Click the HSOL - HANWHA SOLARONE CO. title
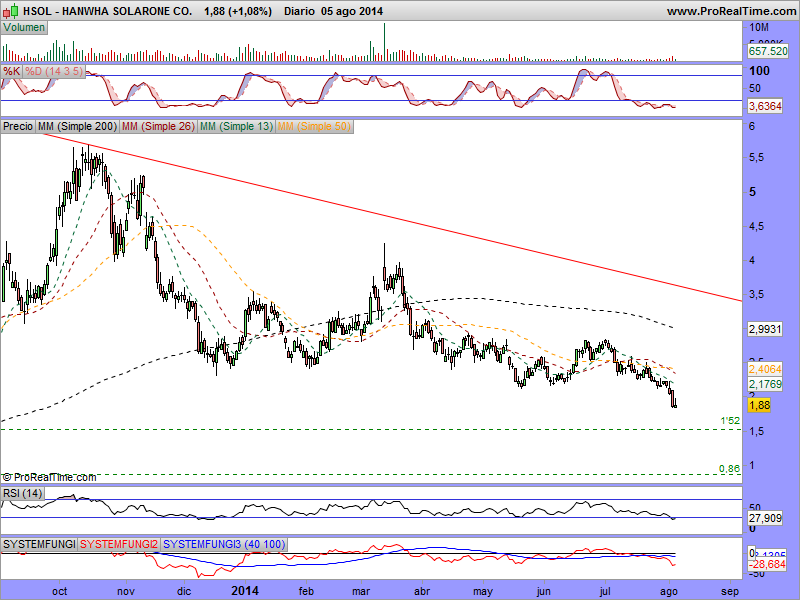This screenshot has height=600, width=800. click(x=108, y=11)
